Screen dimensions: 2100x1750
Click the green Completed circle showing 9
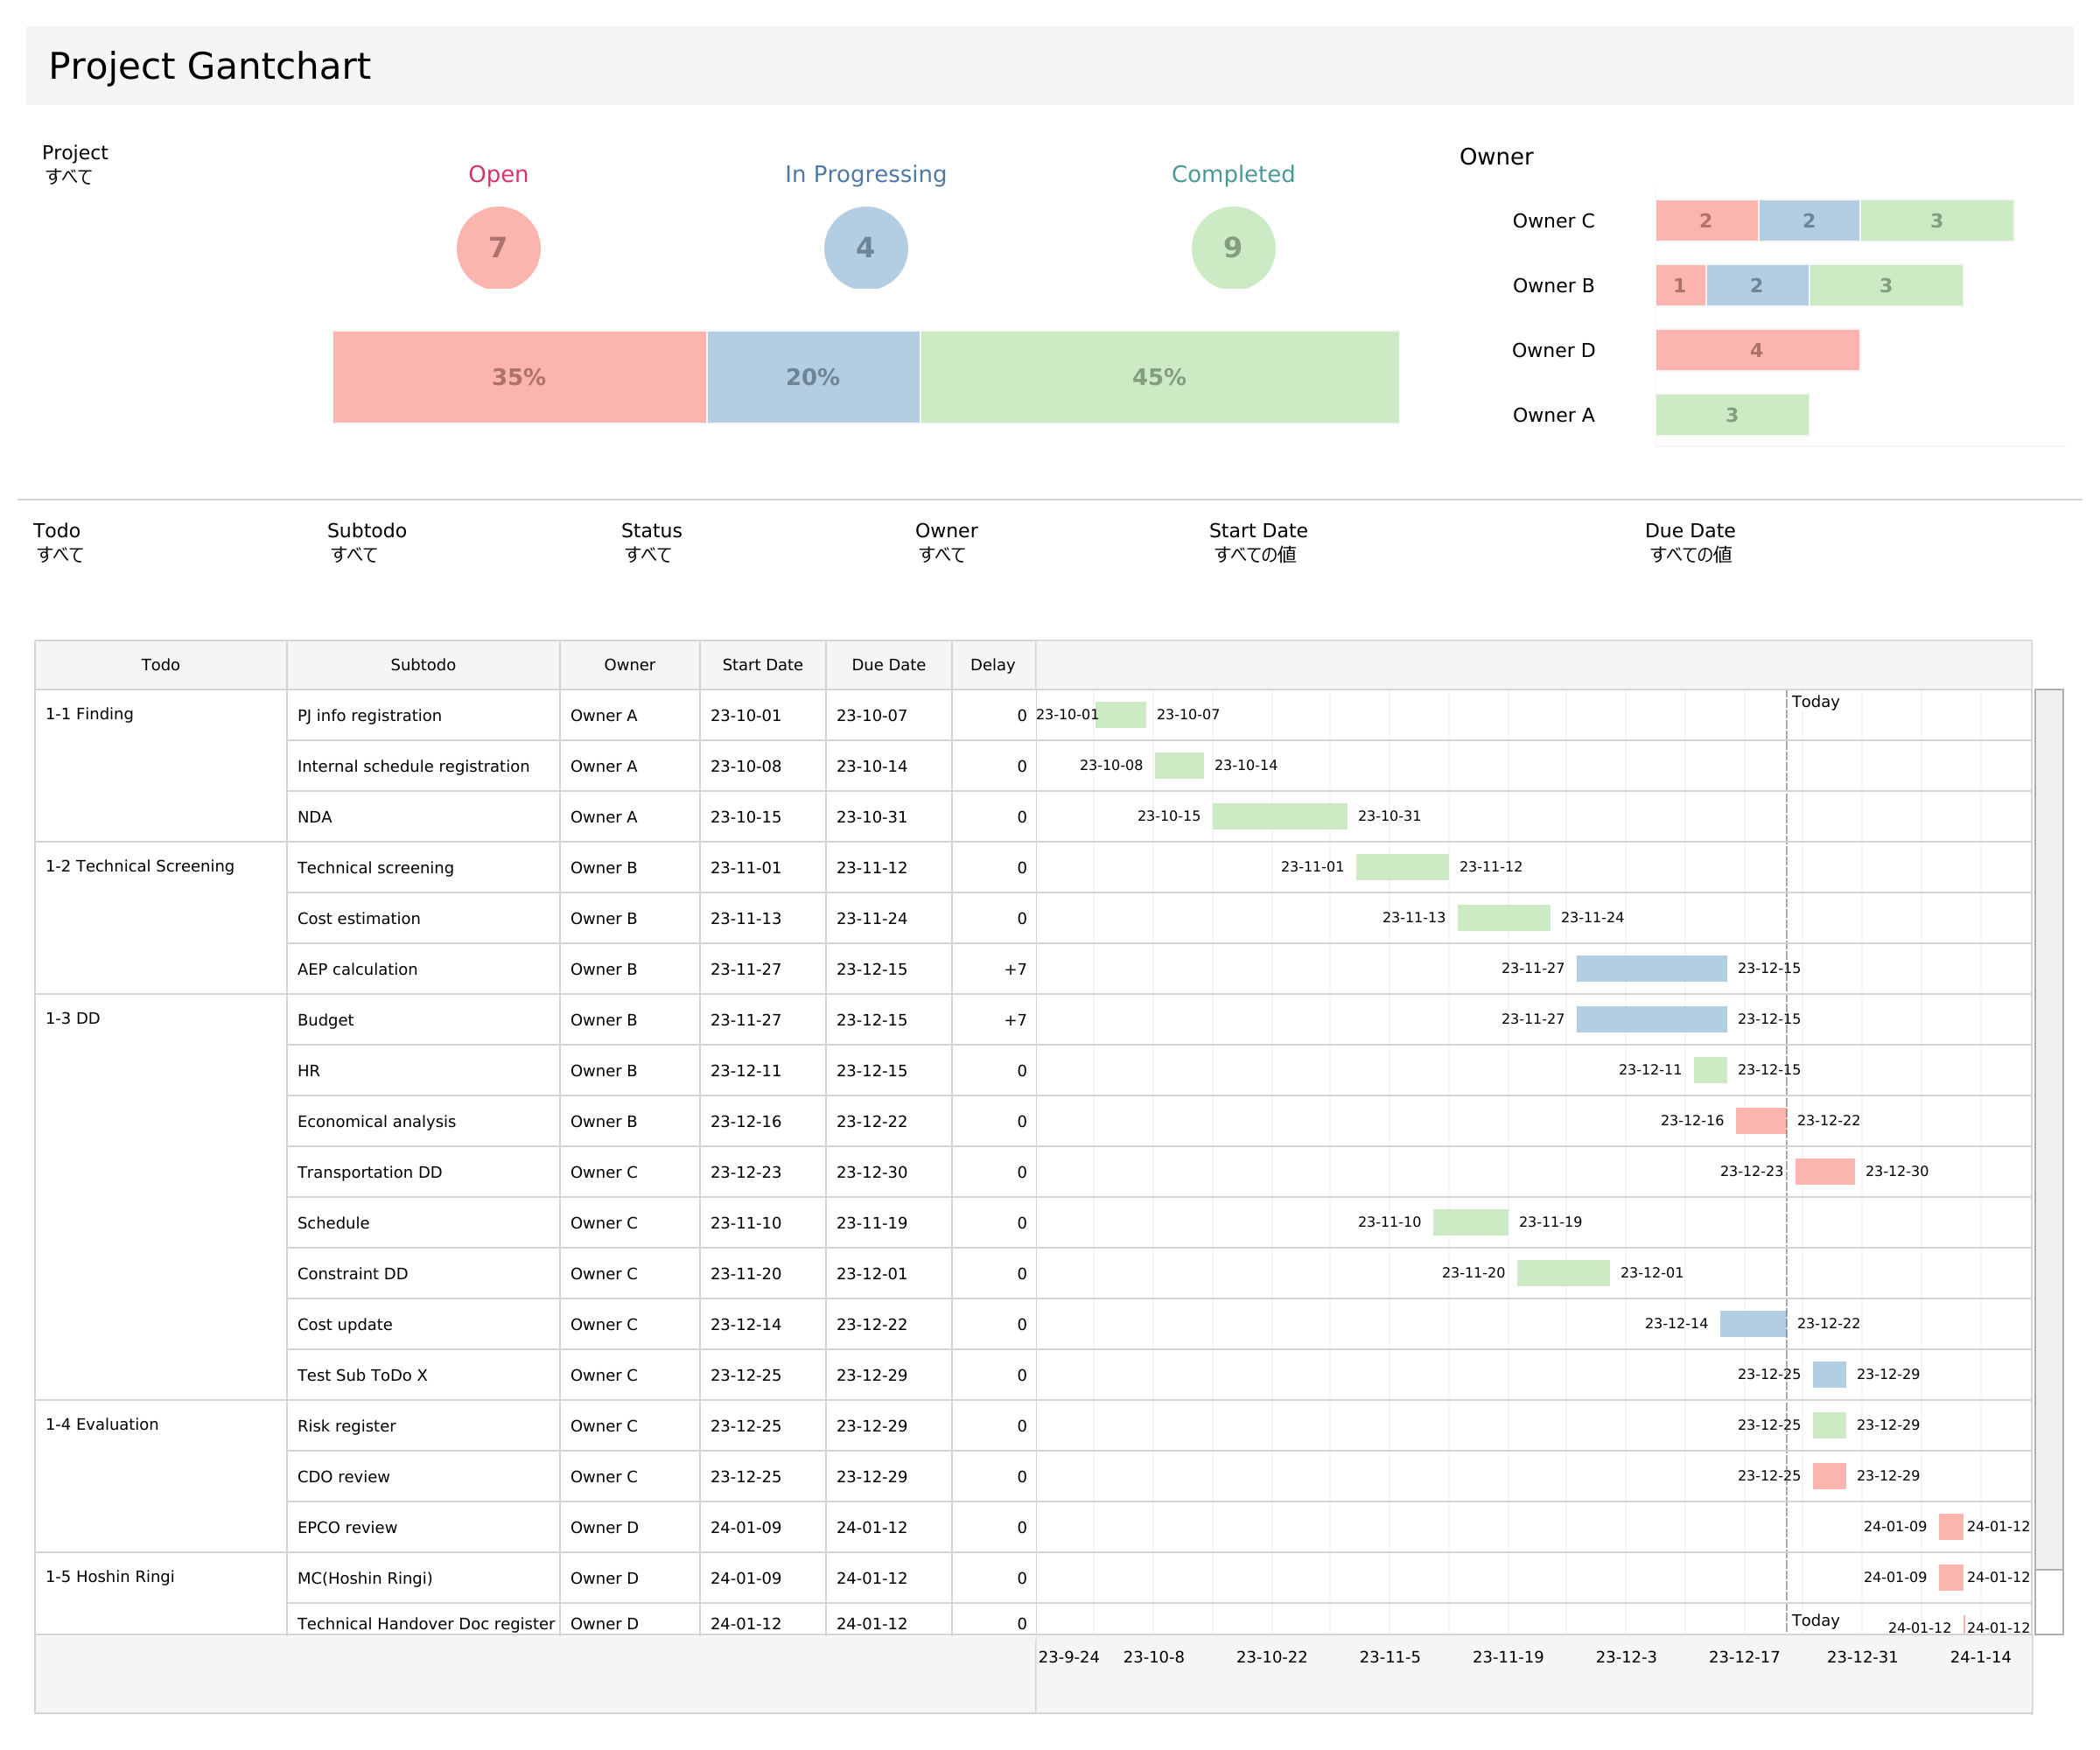pos(1232,247)
